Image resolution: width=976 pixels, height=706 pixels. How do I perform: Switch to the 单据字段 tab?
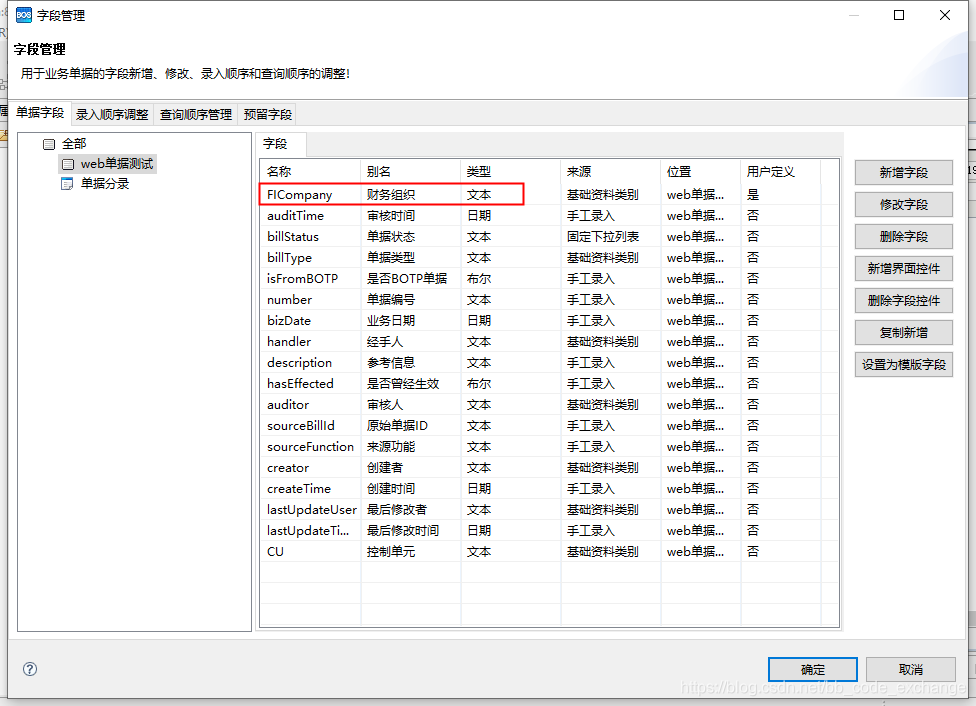40,113
